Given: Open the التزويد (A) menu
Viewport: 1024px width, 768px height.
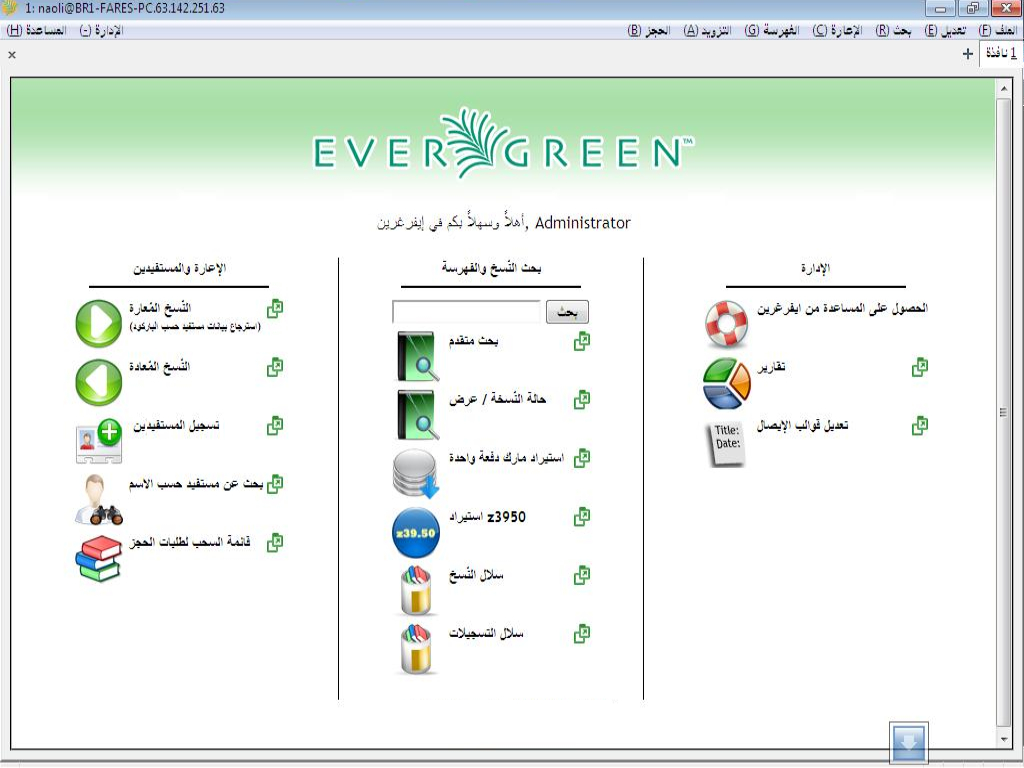Looking at the screenshot, I should [x=707, y=30].
